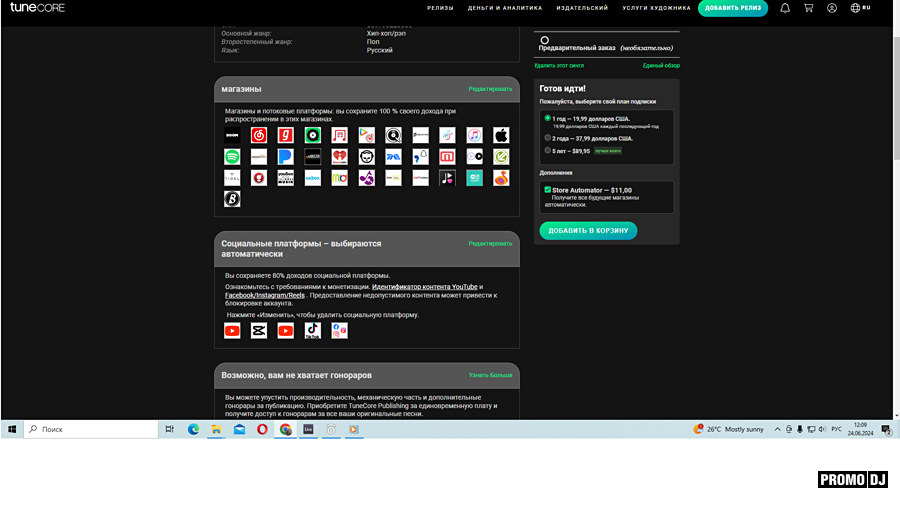Select the Apple store icon
This screenshot has width=900, height=506.
click(501, 134)
